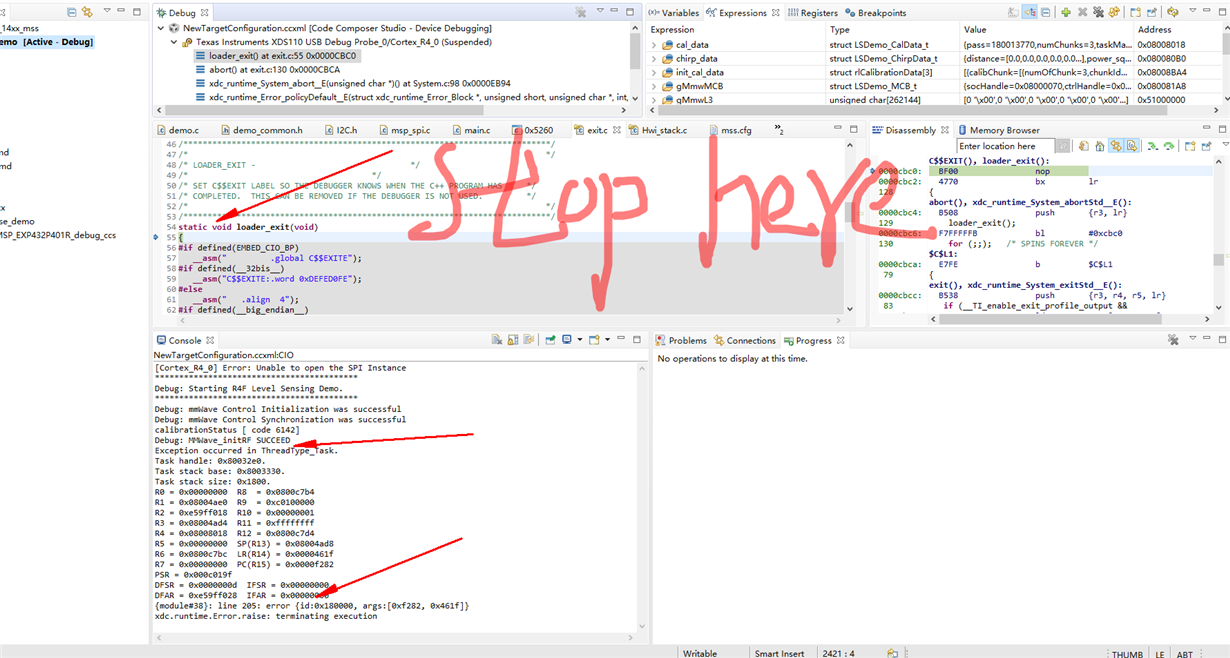Select loader_exit() stack frame
This screenshot has height=658, width=1230.
[x=275, y=56]
